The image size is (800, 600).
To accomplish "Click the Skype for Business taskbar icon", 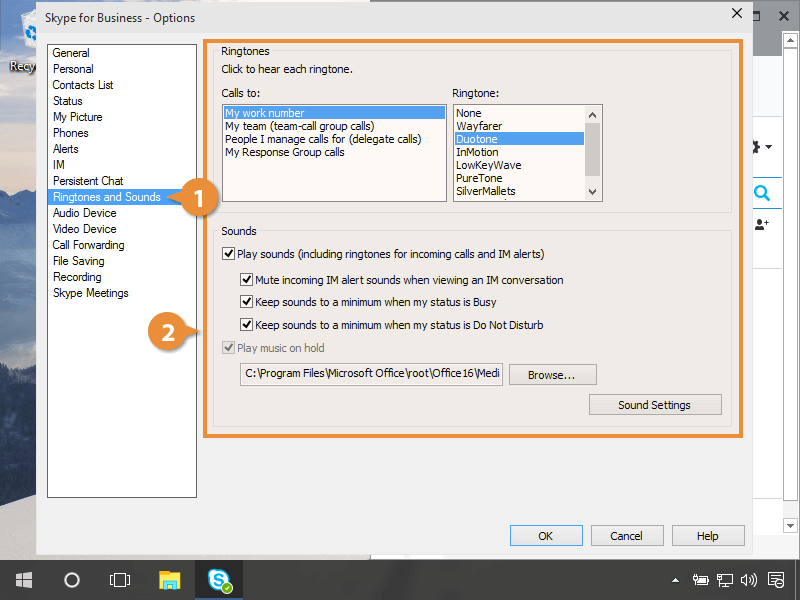I will pyautogui.click(x=219, y=580).
